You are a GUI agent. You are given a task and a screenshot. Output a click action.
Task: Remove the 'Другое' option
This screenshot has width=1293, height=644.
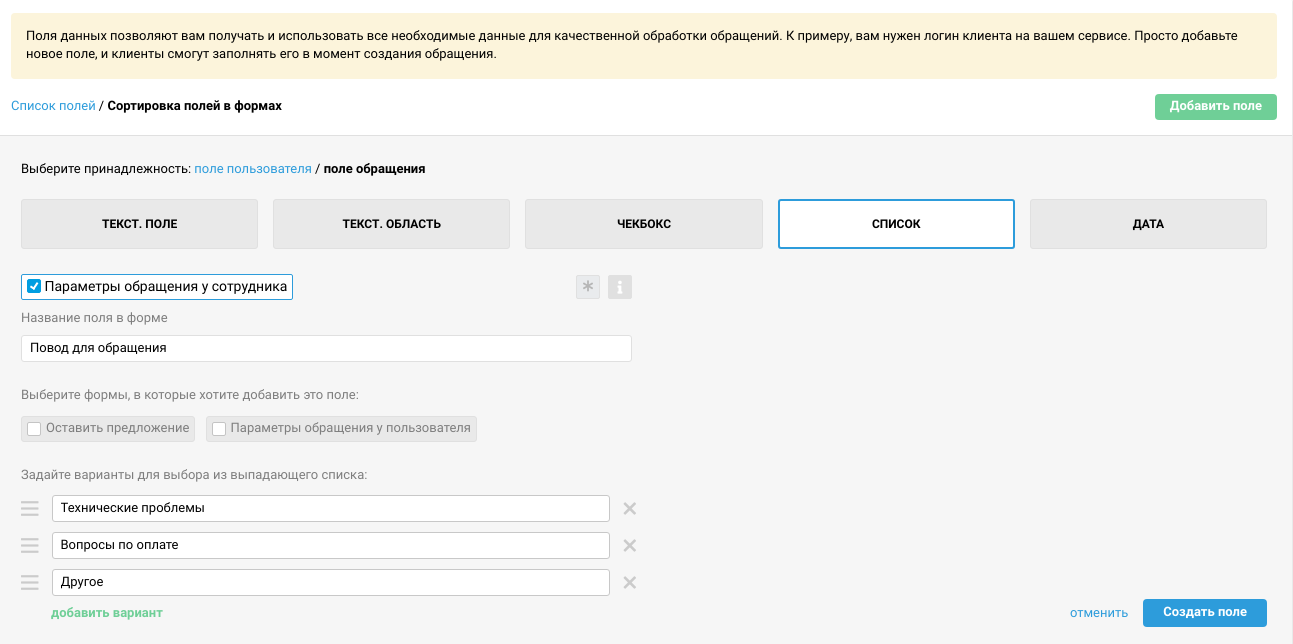(630, 582)
